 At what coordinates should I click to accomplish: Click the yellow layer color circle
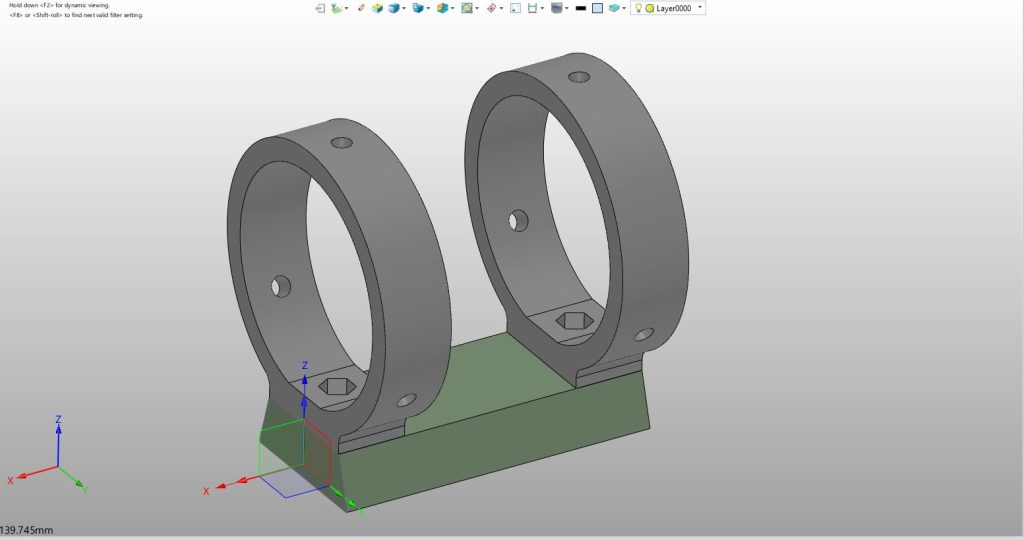point(650,8)
